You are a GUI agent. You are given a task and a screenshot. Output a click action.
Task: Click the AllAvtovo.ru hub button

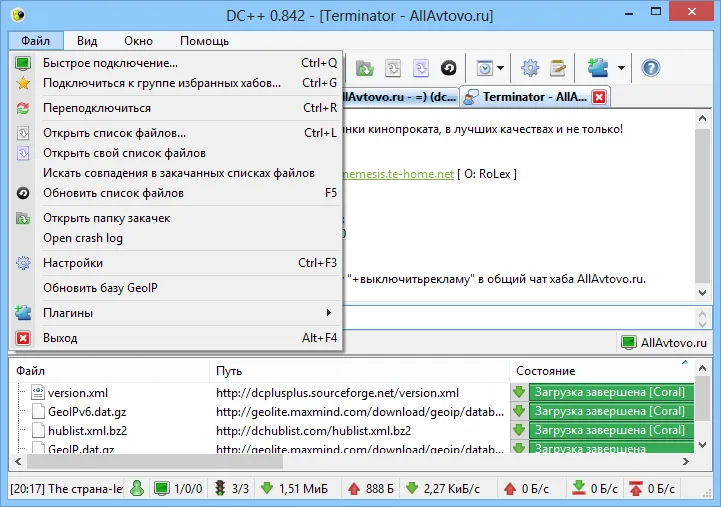(664, 342)
